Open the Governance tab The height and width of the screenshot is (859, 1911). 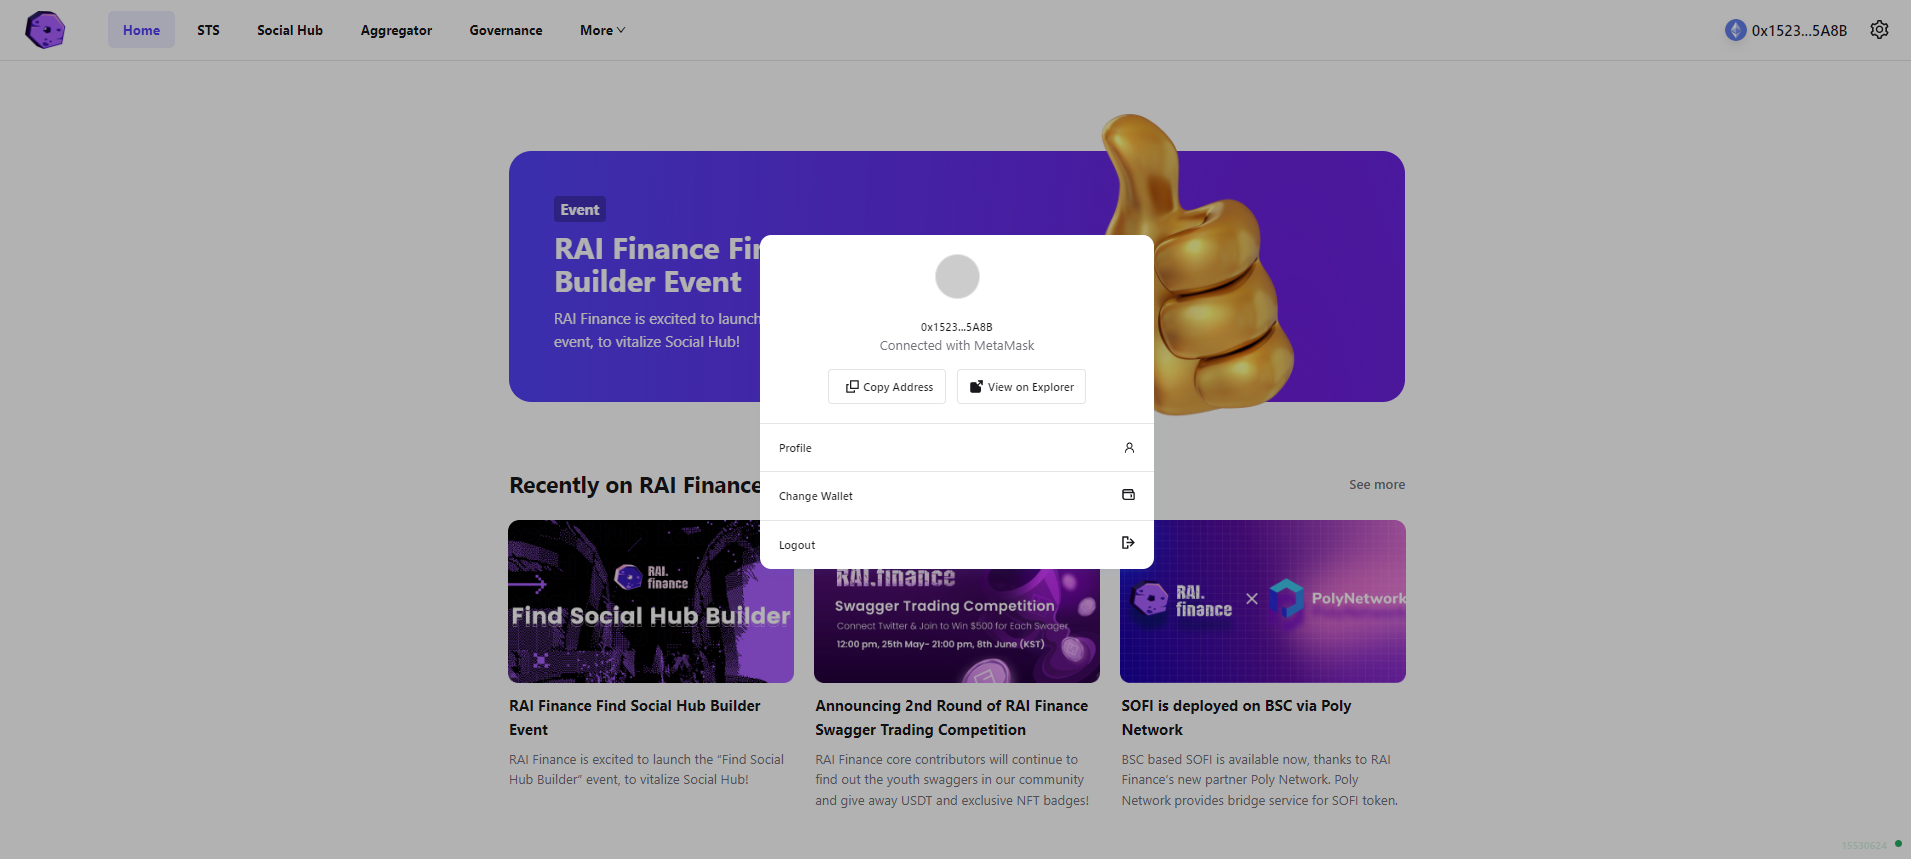tap(506, 30)
